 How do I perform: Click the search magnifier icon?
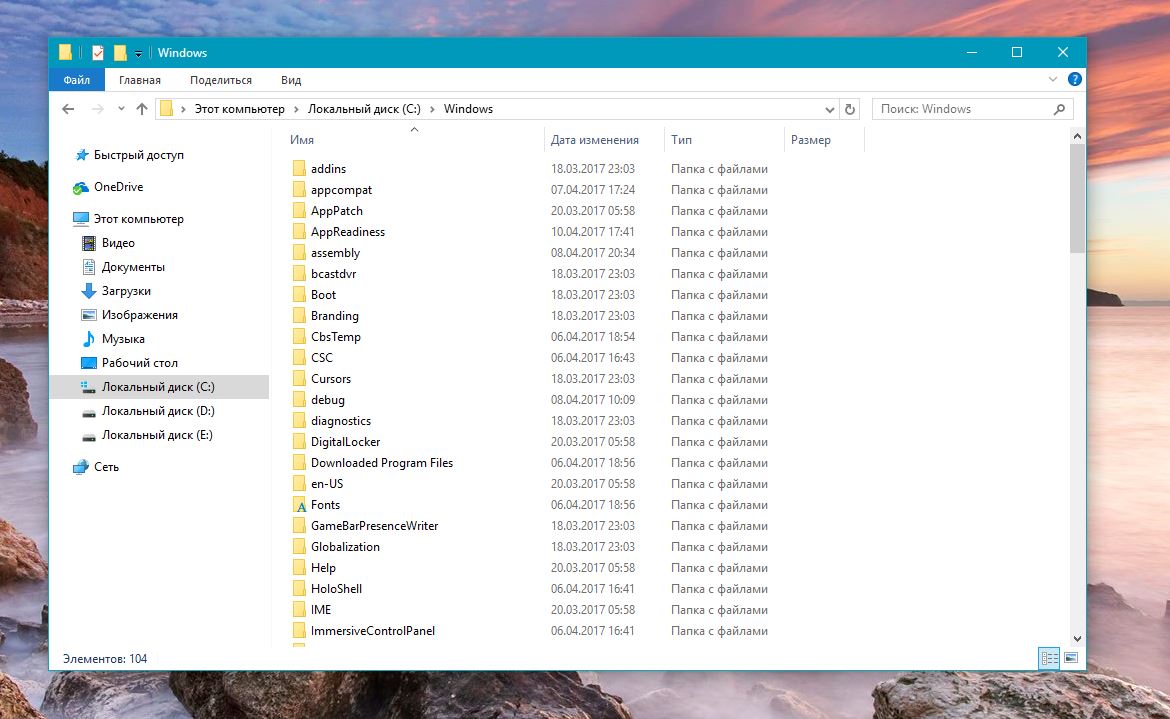[x=1059, y=110]
